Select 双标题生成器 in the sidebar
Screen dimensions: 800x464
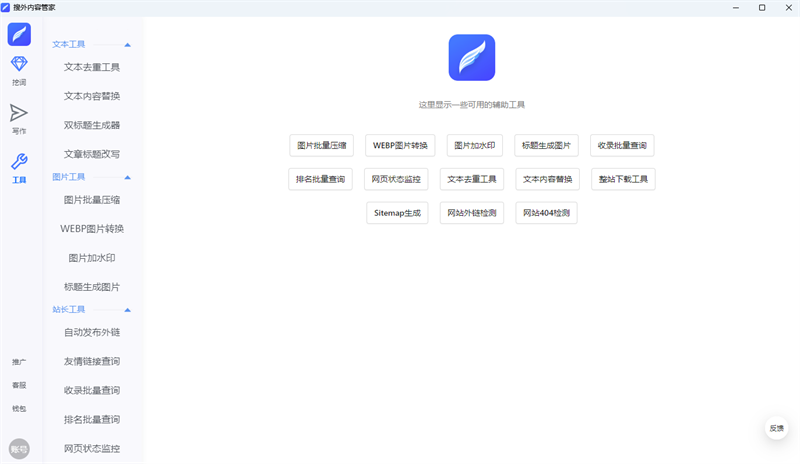click(x=92, y=125)
